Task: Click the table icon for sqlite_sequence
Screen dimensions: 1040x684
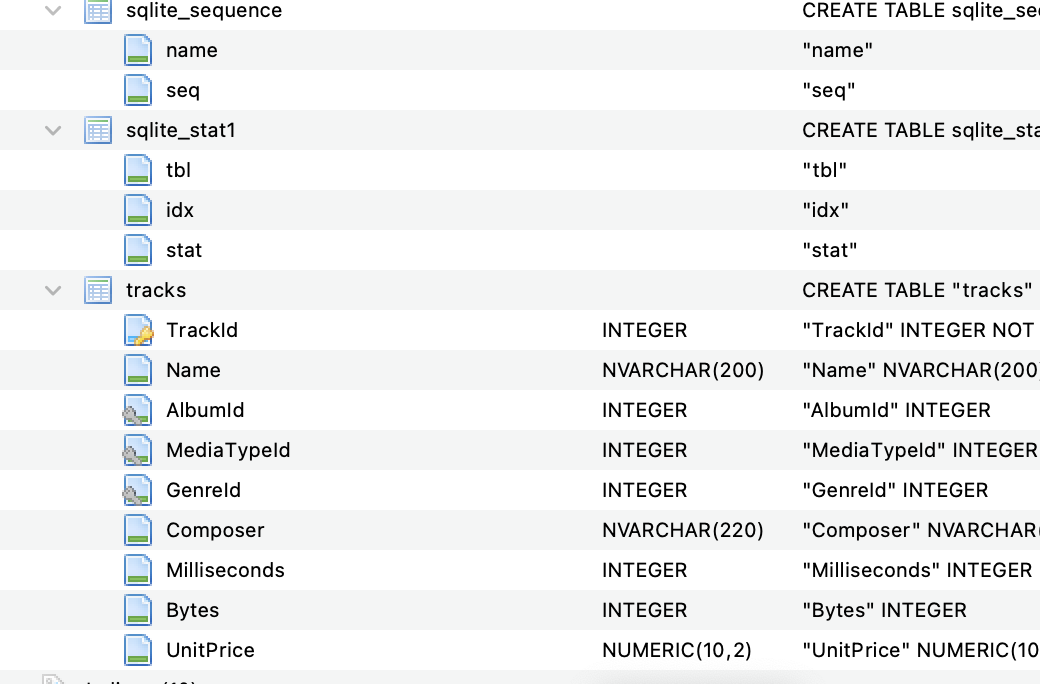Action: pos(97,11)
